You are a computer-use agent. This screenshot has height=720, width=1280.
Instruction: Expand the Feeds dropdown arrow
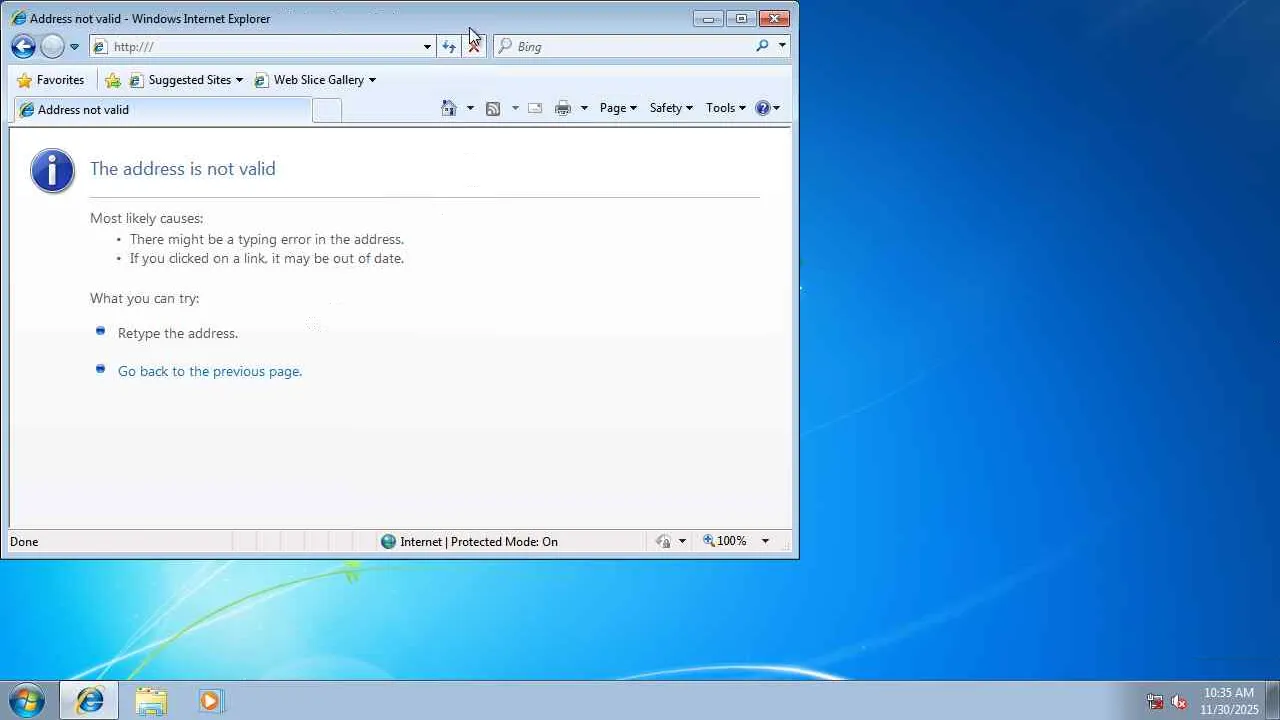point(515,108)
